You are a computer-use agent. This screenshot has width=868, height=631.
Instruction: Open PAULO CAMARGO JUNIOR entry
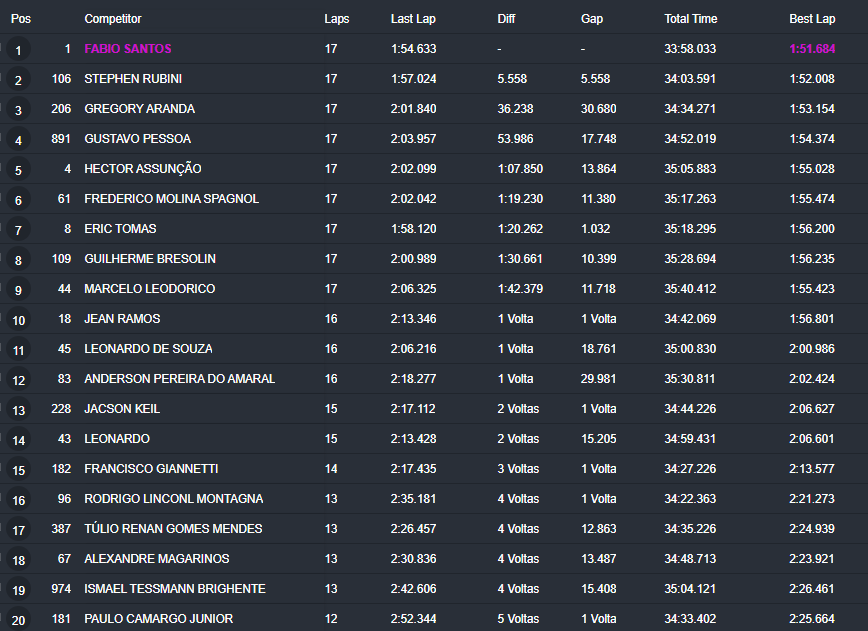pyautogui.click(x=158, y=619)
